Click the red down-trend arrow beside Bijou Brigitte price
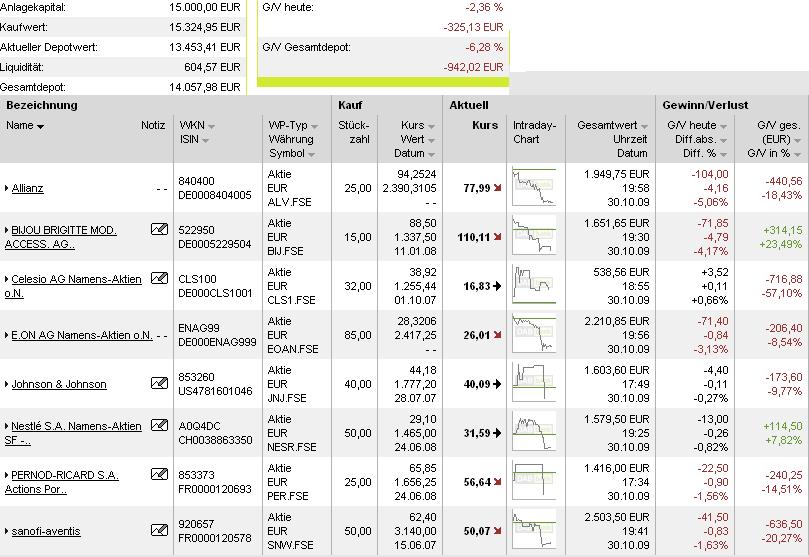The image size is (809, 557). click(497, 237)
